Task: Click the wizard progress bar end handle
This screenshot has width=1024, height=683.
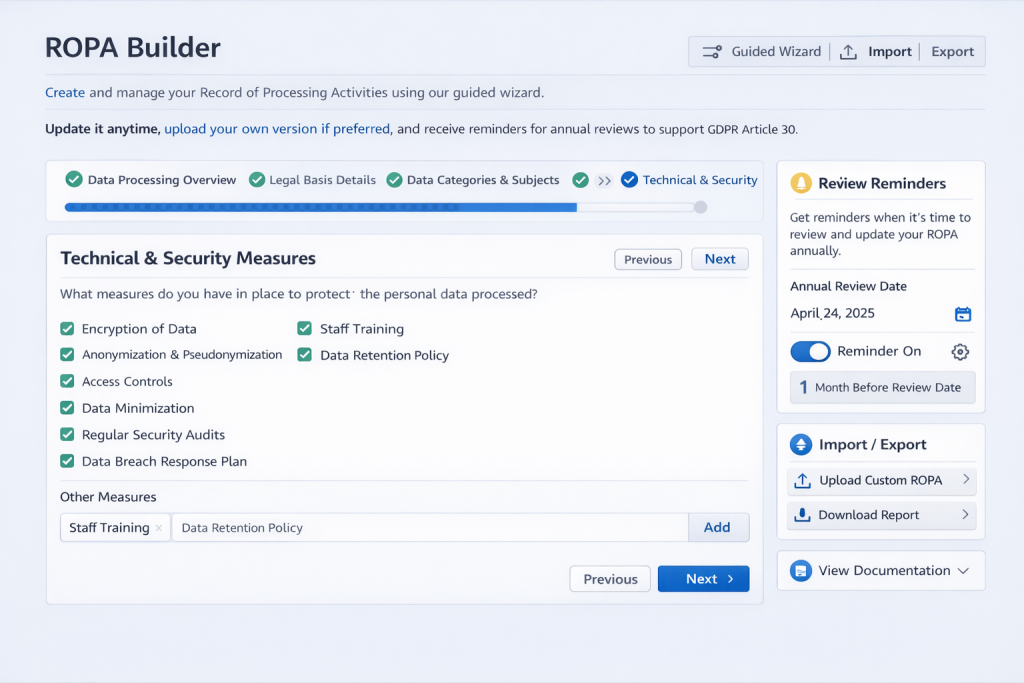Action: [700, 207]
